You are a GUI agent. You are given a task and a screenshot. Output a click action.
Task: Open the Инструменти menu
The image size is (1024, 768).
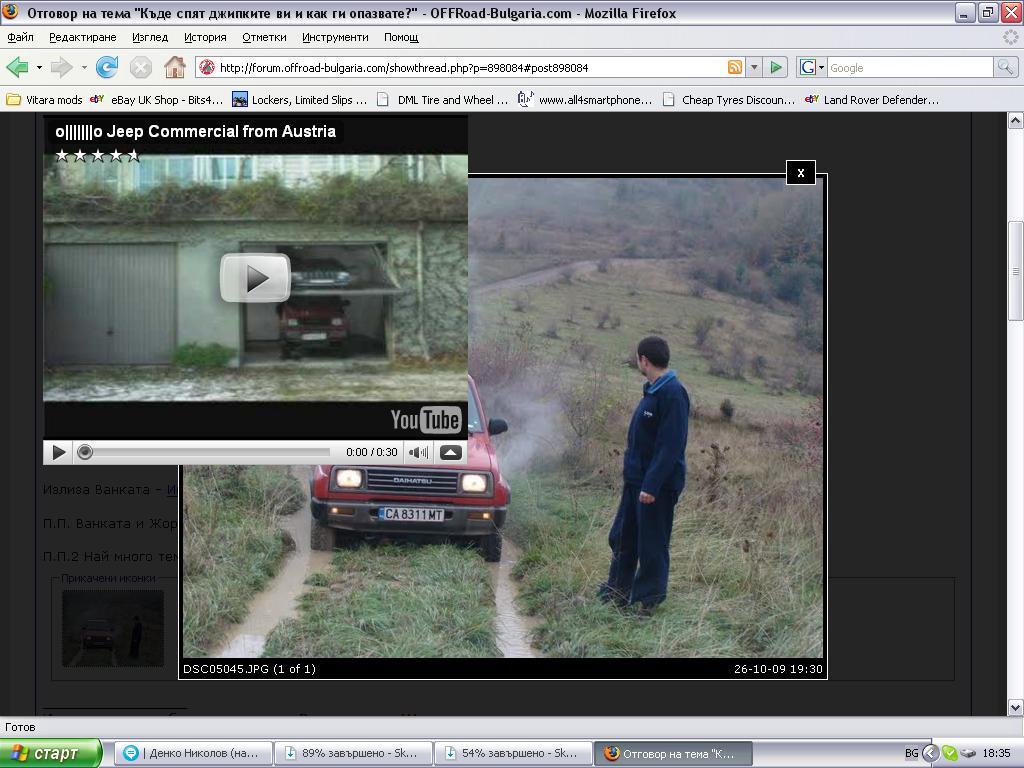point(335,37)
